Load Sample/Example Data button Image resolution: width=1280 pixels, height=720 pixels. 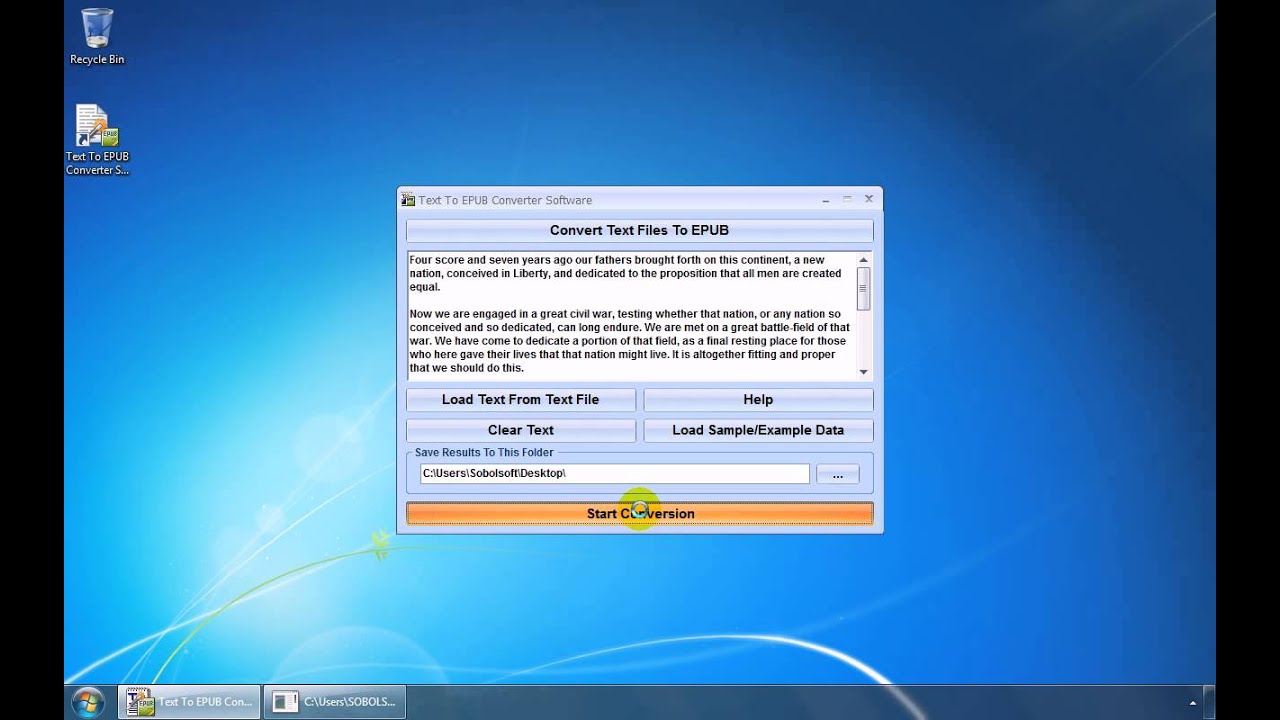click(x=758, y=430)
